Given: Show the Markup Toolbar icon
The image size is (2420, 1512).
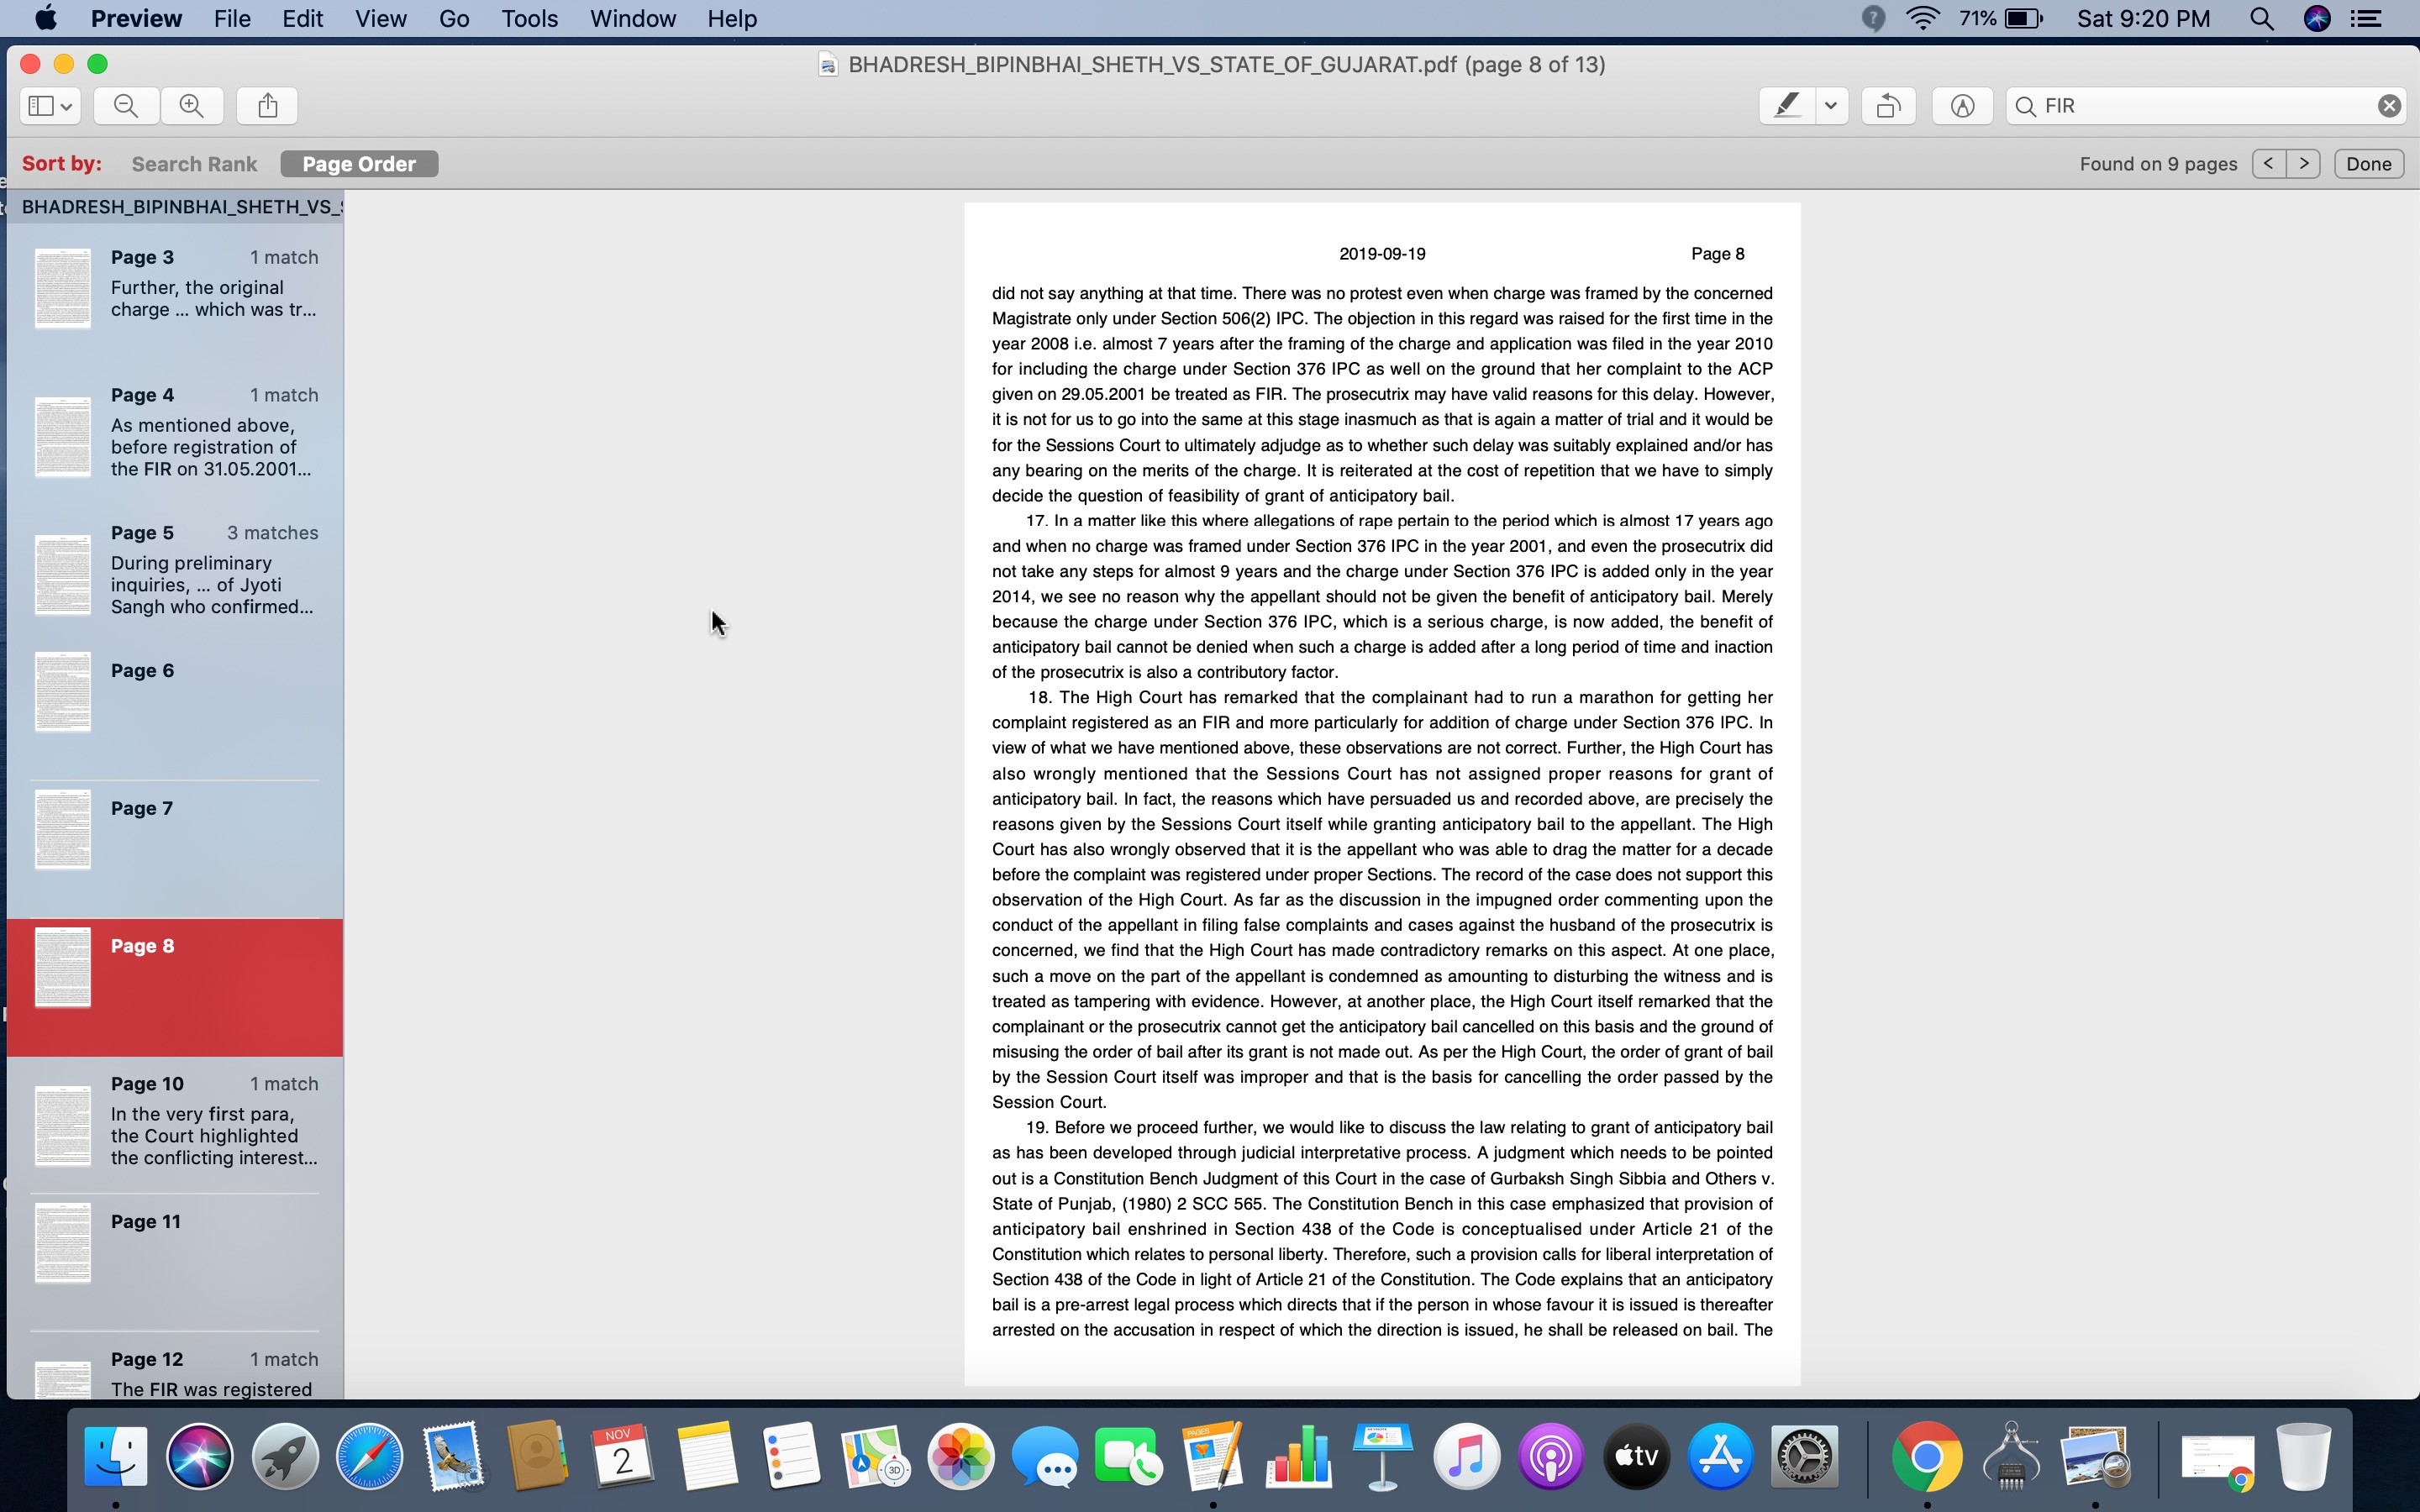Looking at the screenshot, I should [x=1962, y=106].
